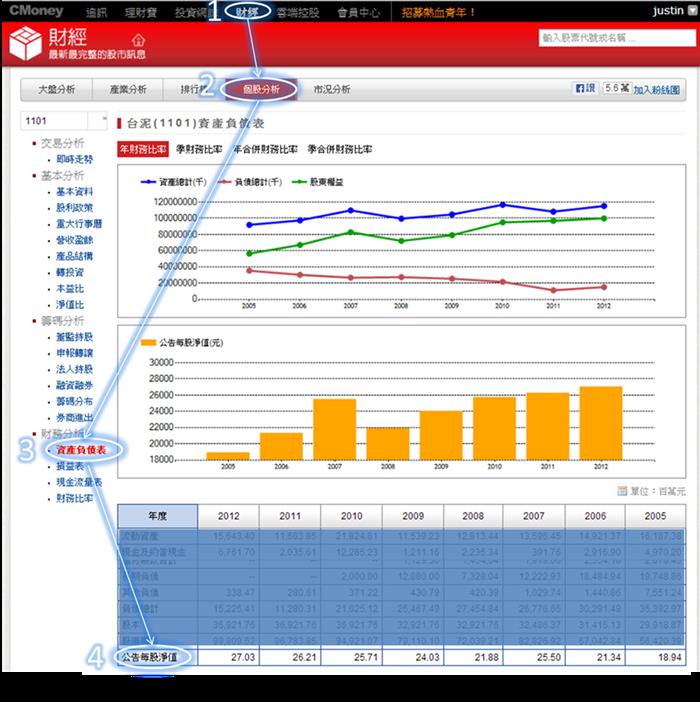Open 淨值比 in the sidebar
This screenshot has height=702, width=700.
(x=70, y=305)
